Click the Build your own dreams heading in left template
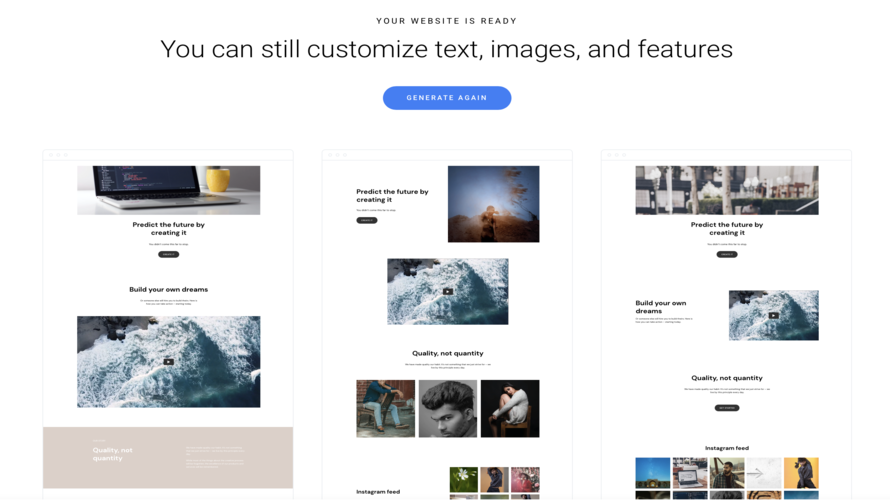The image size is (890, 500). pos(168,290)
